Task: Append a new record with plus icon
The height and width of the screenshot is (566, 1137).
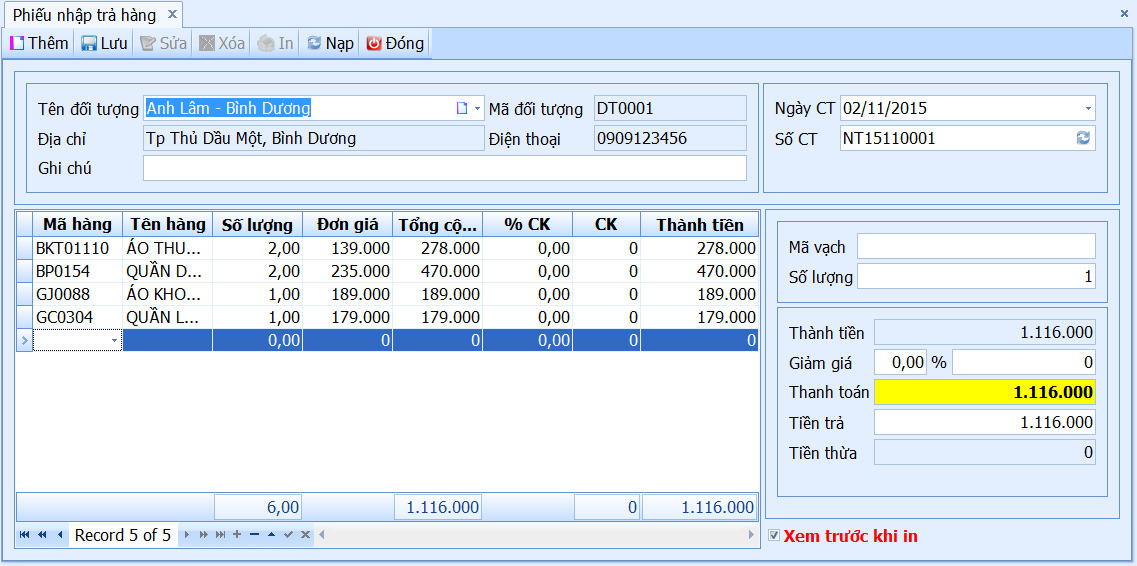Action: (236, 535)
